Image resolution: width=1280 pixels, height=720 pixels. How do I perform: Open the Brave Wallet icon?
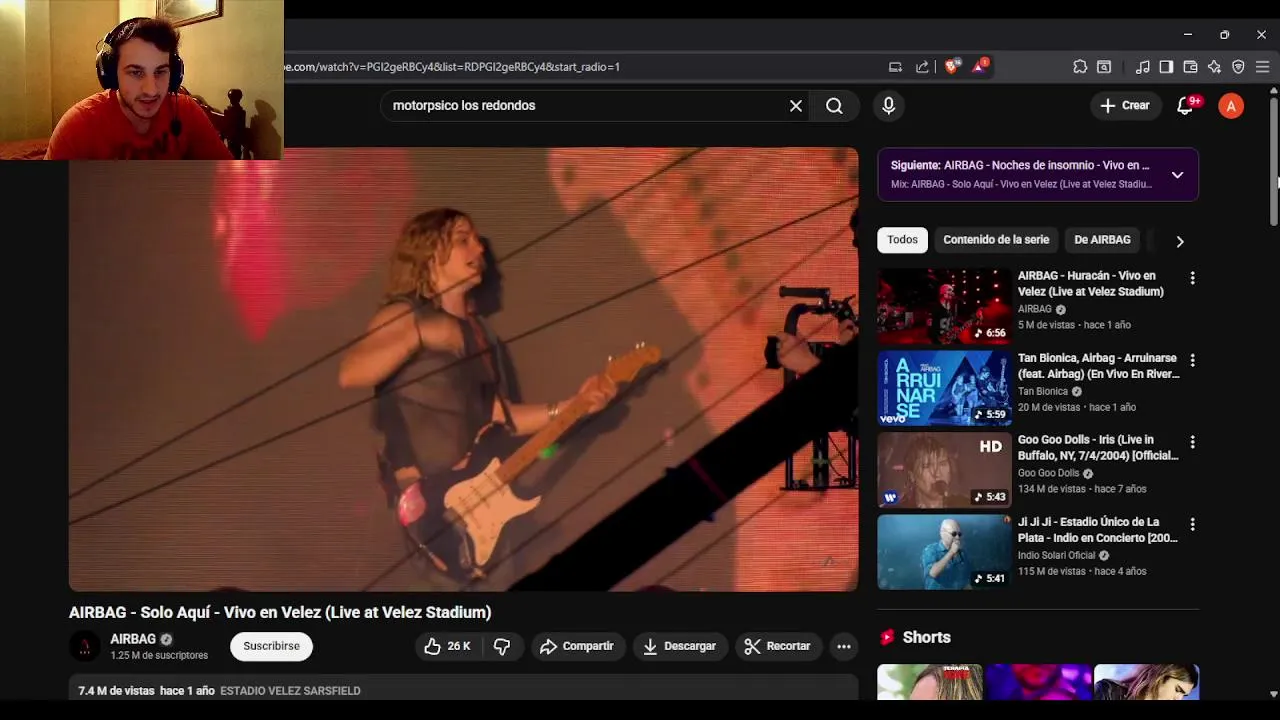point(1190,67)
